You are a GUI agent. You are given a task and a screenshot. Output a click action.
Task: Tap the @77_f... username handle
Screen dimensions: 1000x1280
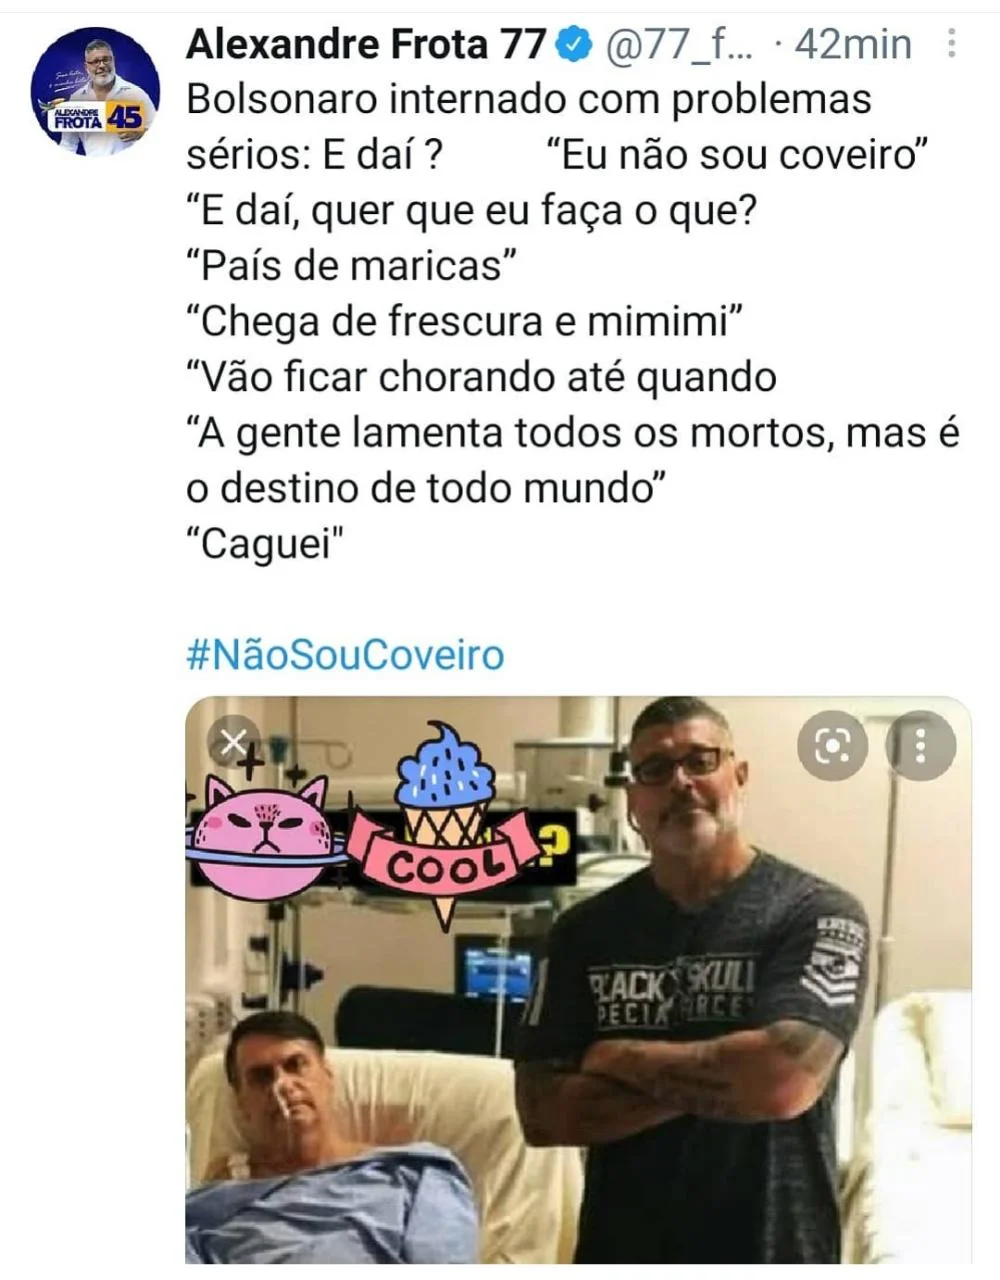(679, 45)
